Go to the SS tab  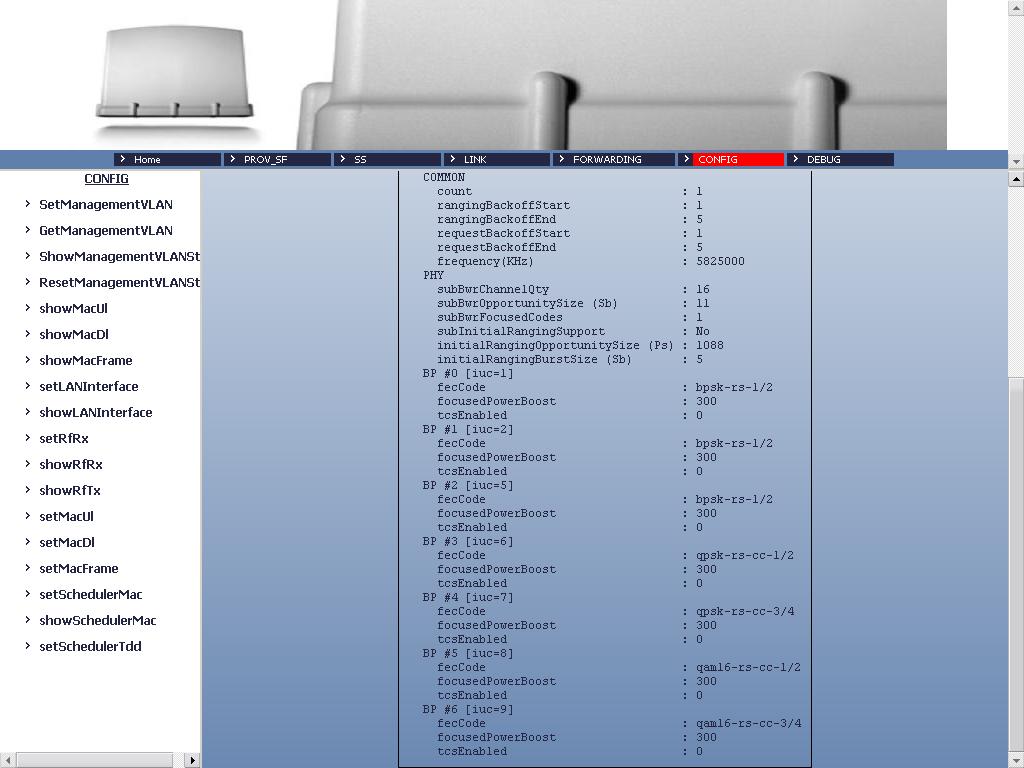(x=387, y=159)
